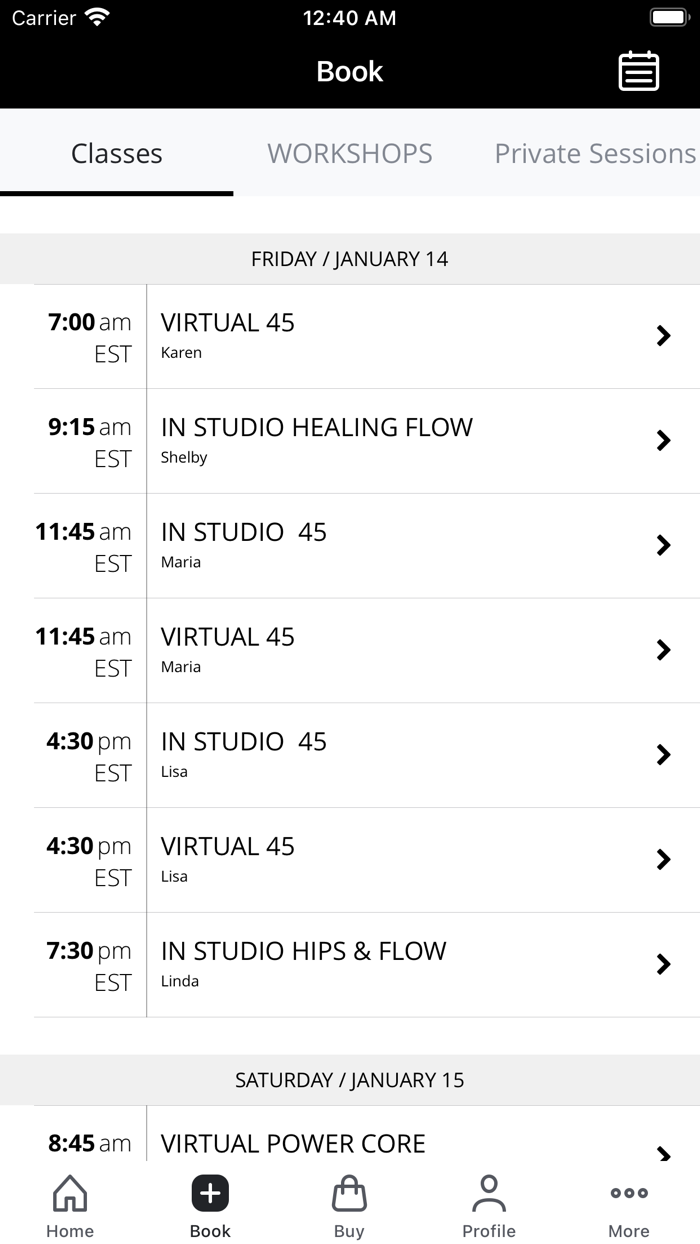Screen dimensions: 700x1244
Task: Open chevron for IN STUDIO HEALING FLOW
Action: (x=350, y=441)
